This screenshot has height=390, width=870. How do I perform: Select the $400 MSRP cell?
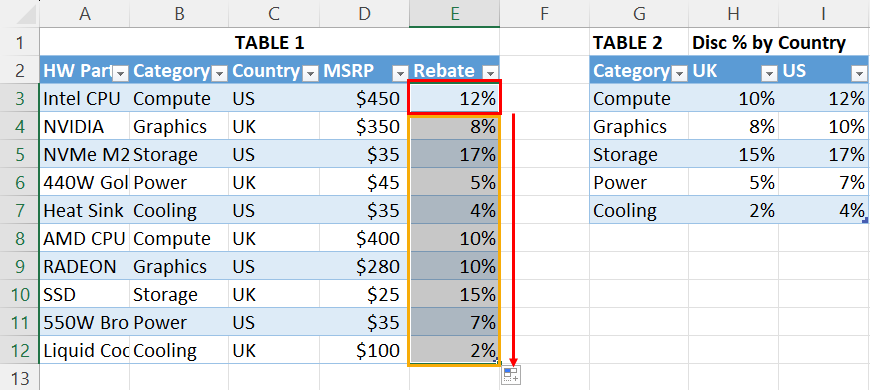pyautogui.click(x=364, y=239)
